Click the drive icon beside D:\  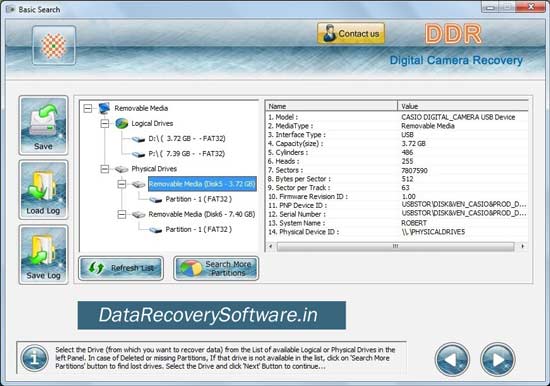coord(138,139)
